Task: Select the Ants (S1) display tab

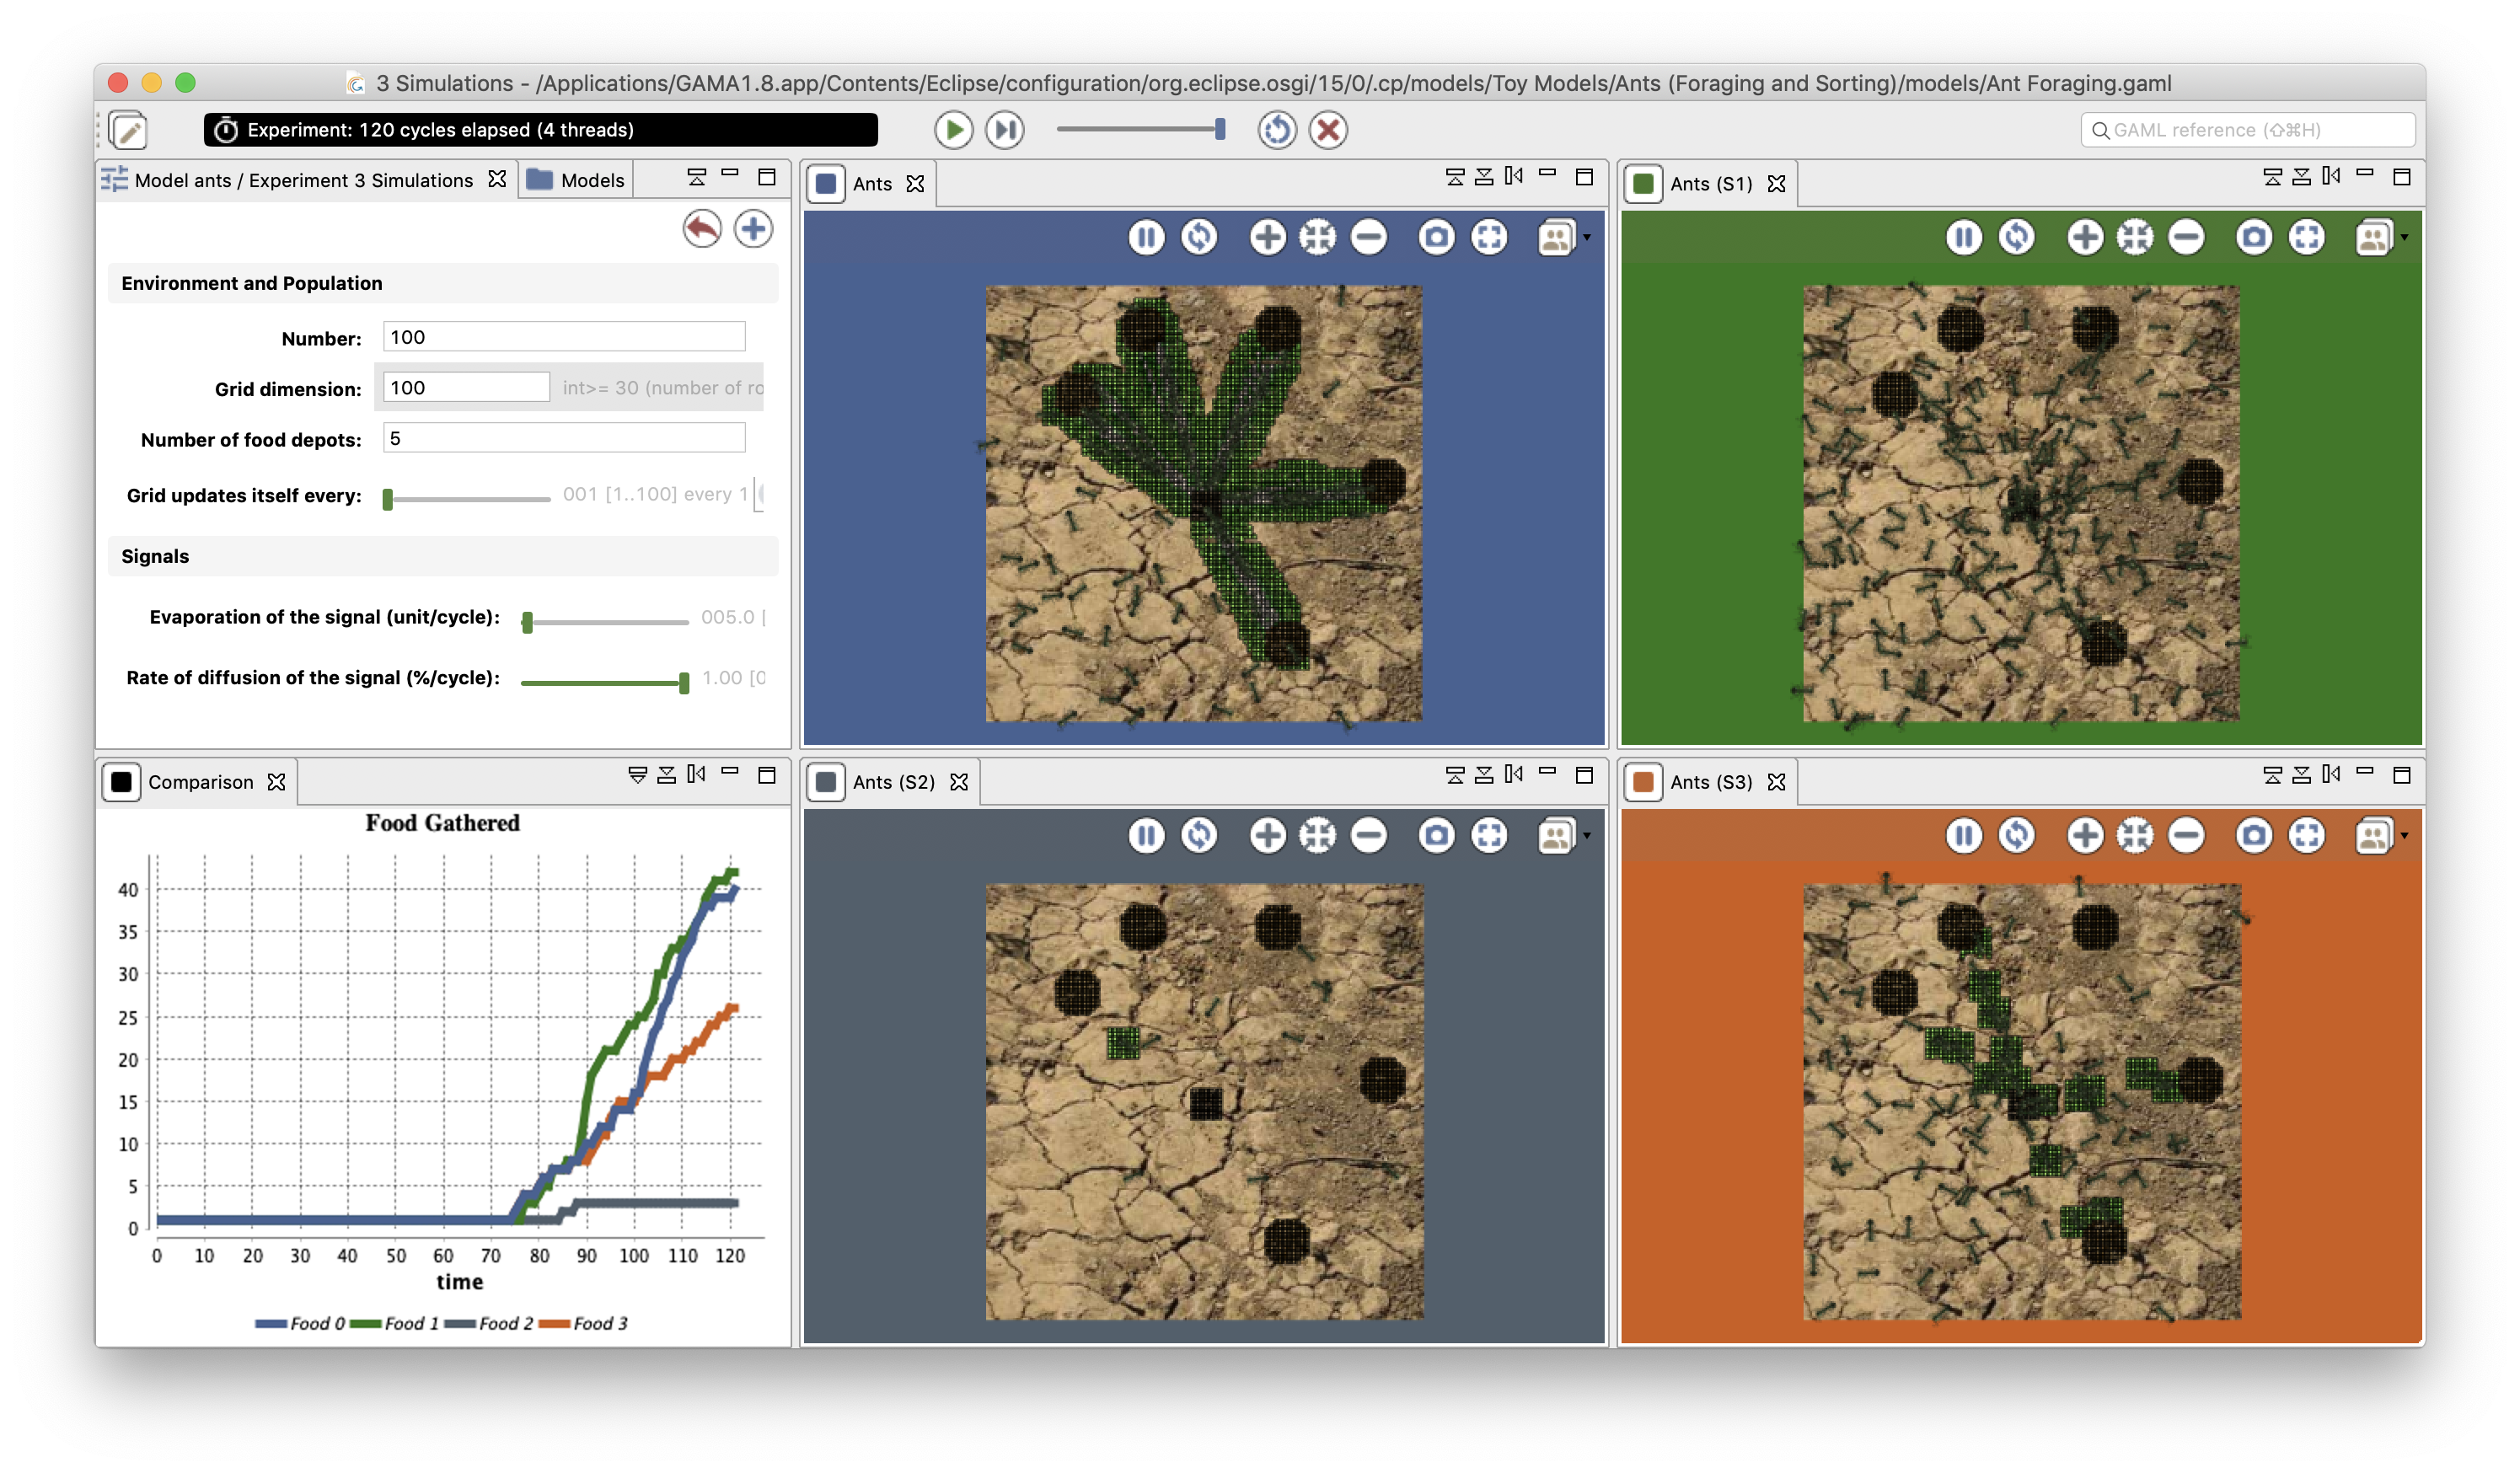Action: [1710, 184]
